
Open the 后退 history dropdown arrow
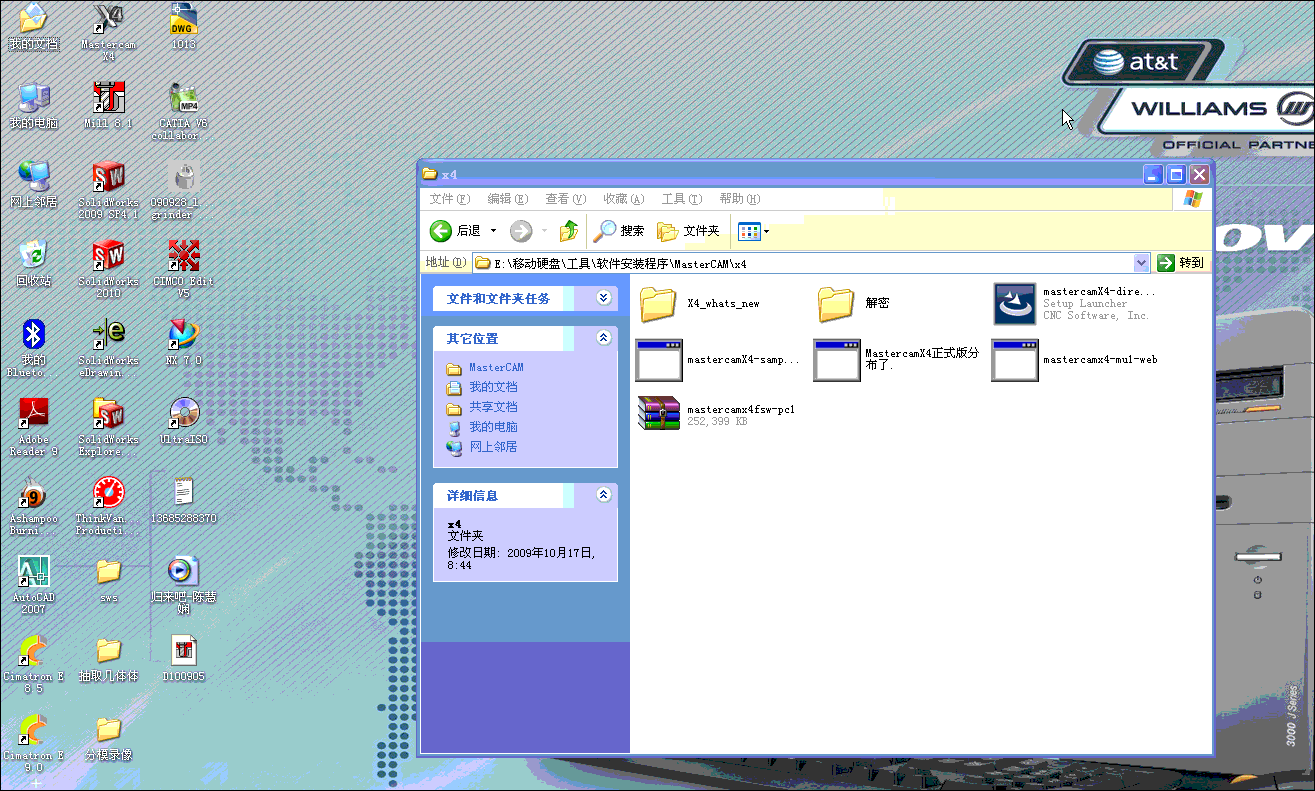pyautogui.click(x=493, y=231)
